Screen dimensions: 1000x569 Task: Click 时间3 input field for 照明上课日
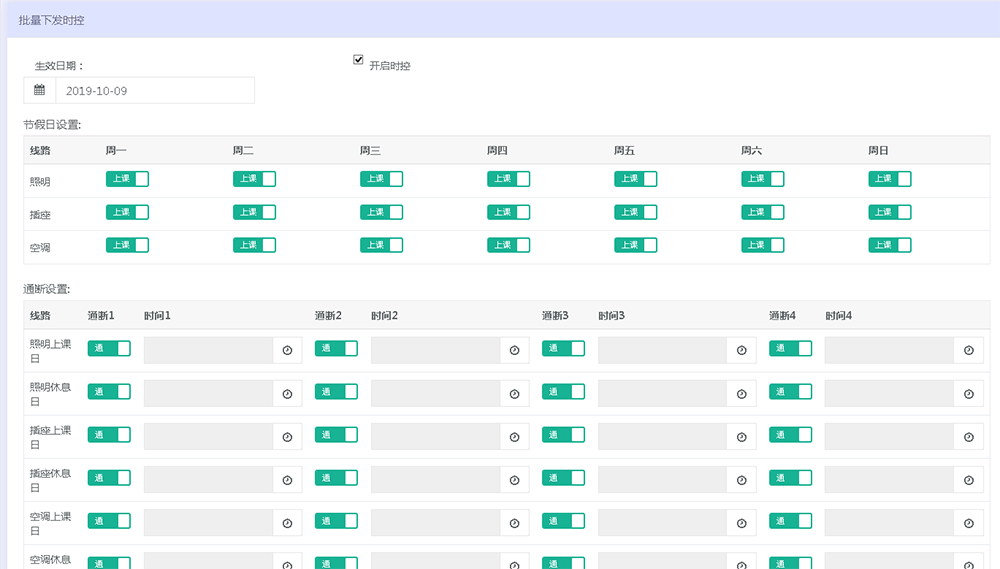point(662,350)
